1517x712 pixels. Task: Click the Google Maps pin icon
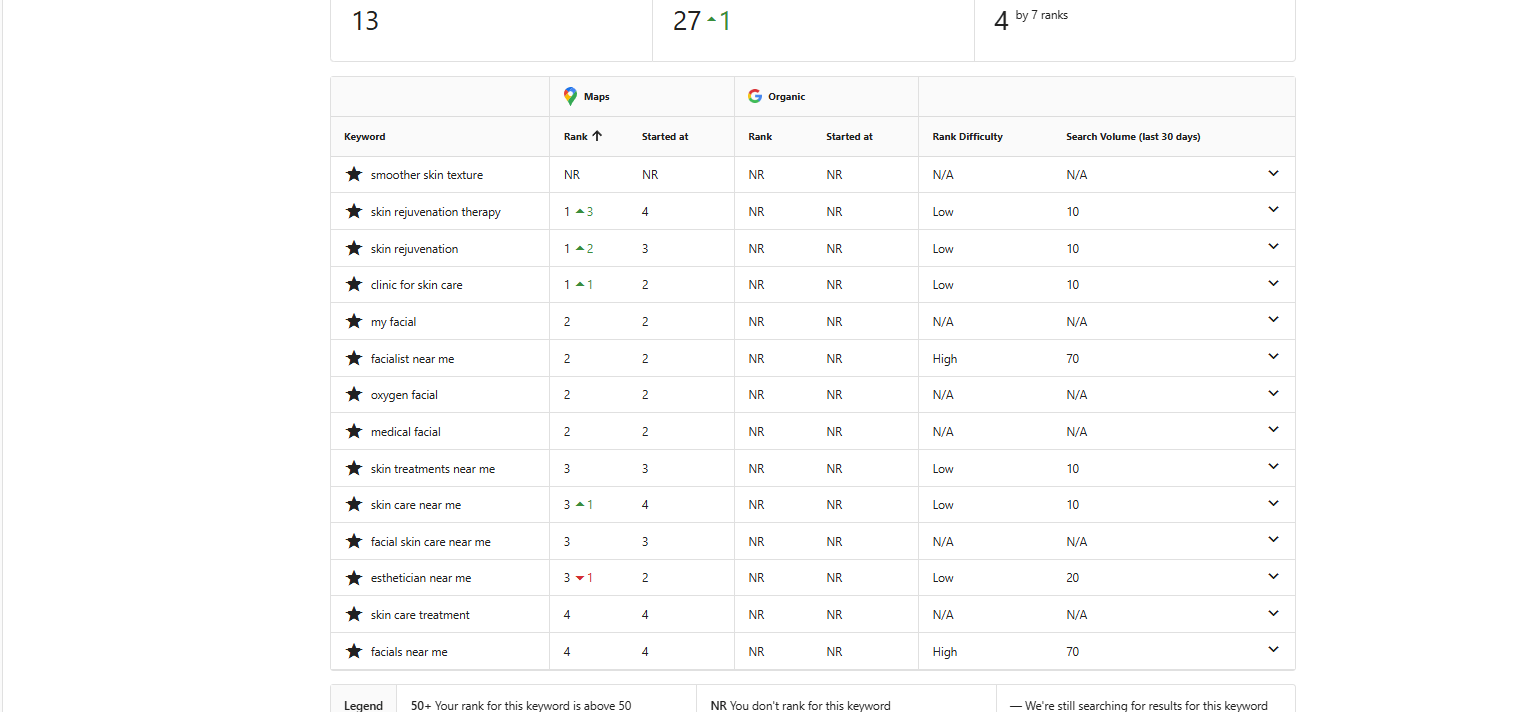click(570, 96)
